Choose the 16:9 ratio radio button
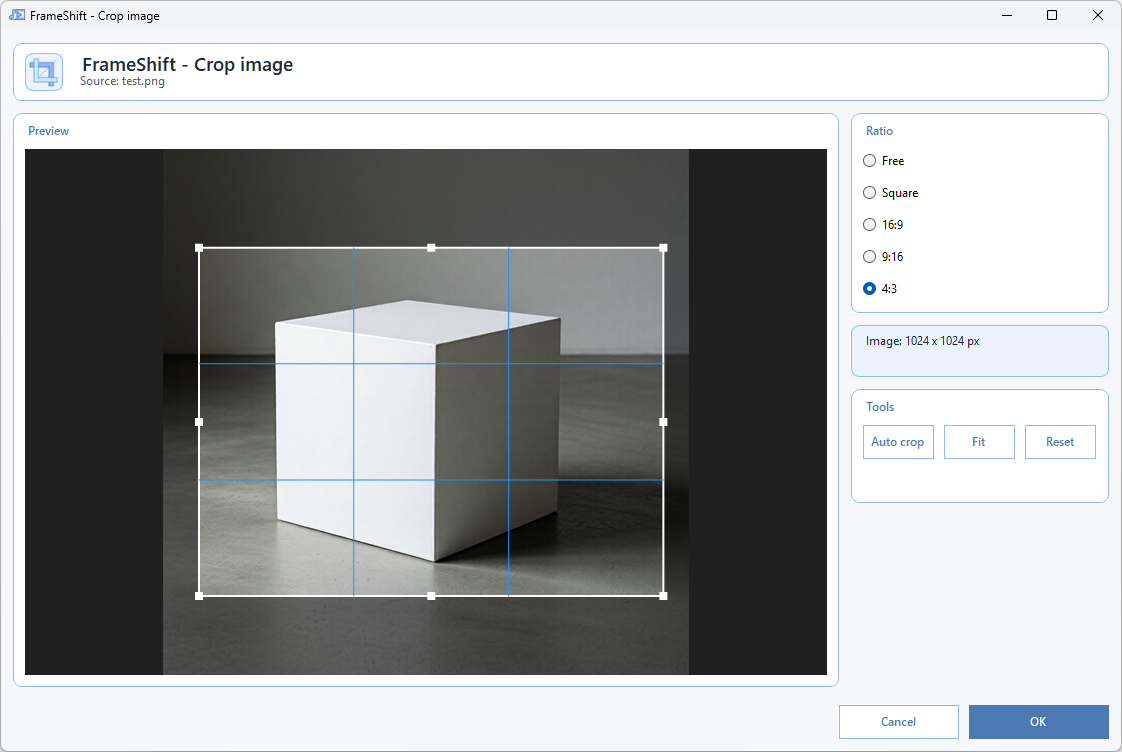The width and height of the screenshot is (1122, 752). click(869, 225)
